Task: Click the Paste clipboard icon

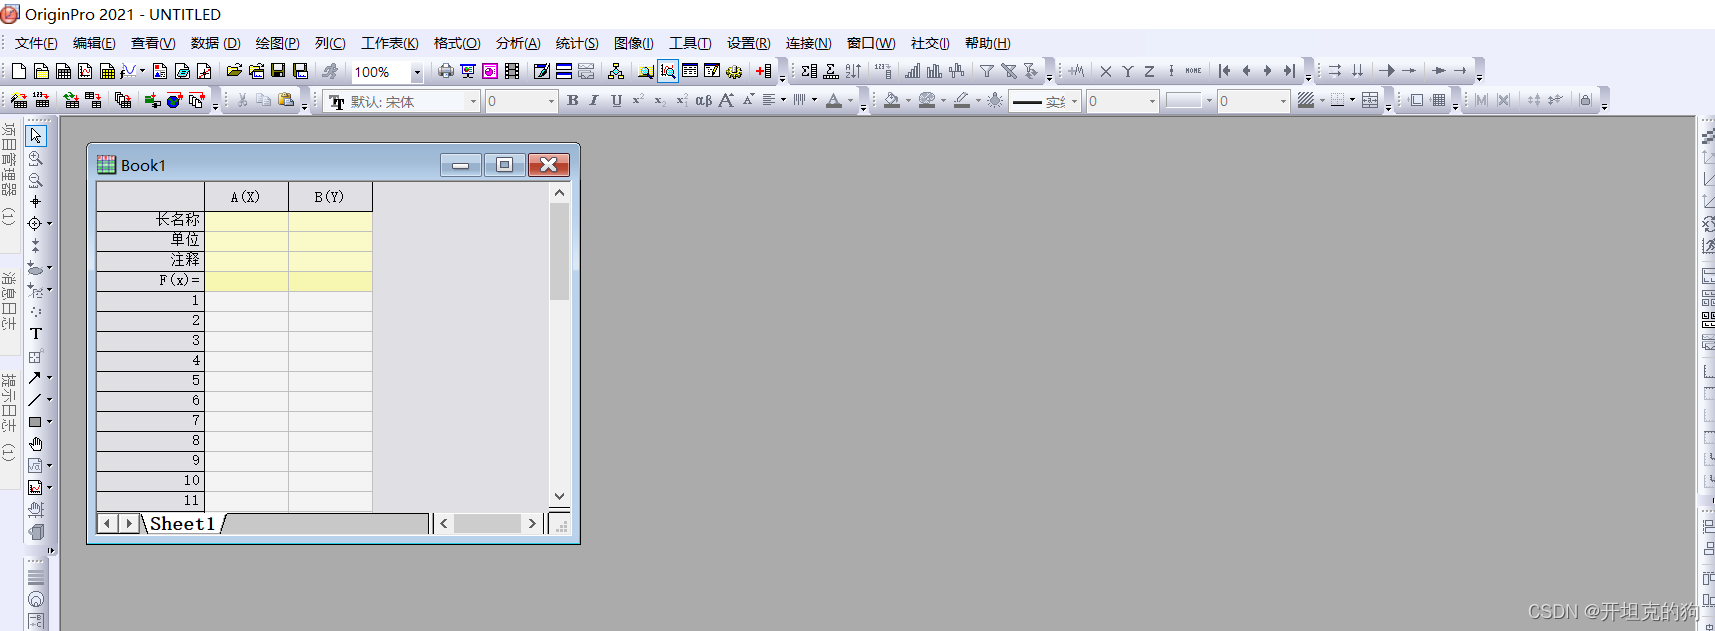Action: (x=287, y=100)
